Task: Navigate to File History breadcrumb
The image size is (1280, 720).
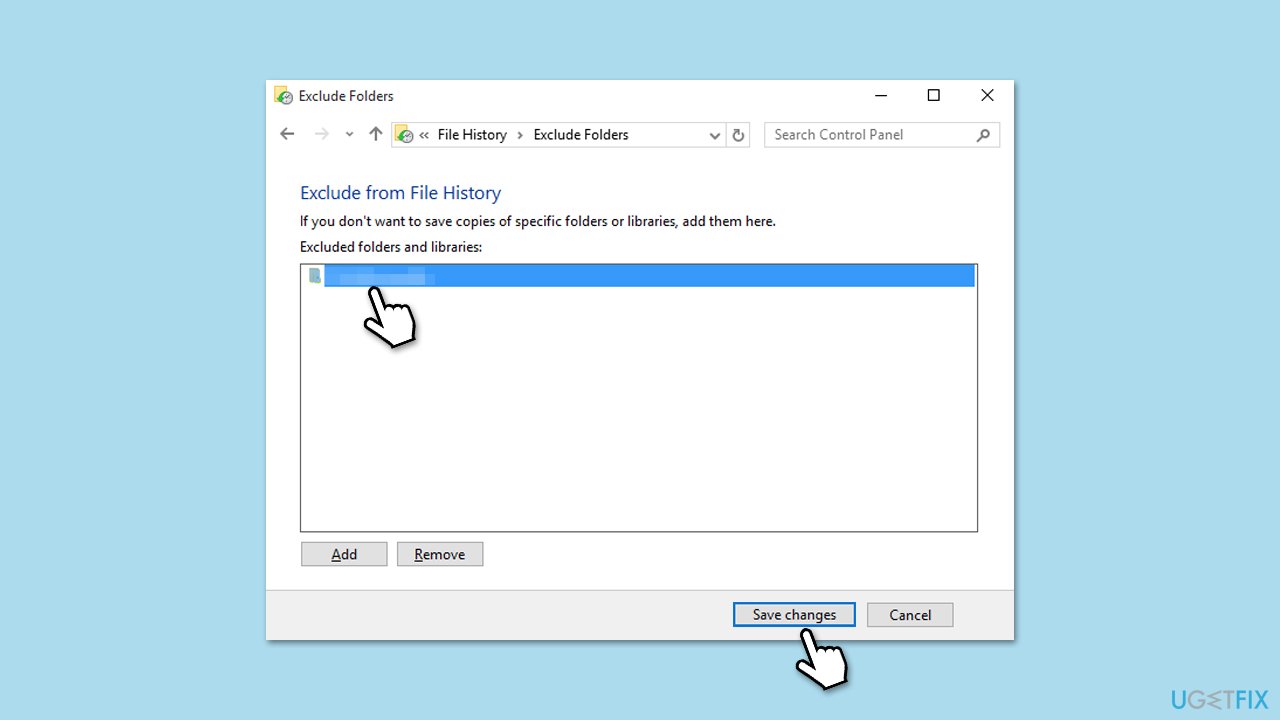Action: 472,135
